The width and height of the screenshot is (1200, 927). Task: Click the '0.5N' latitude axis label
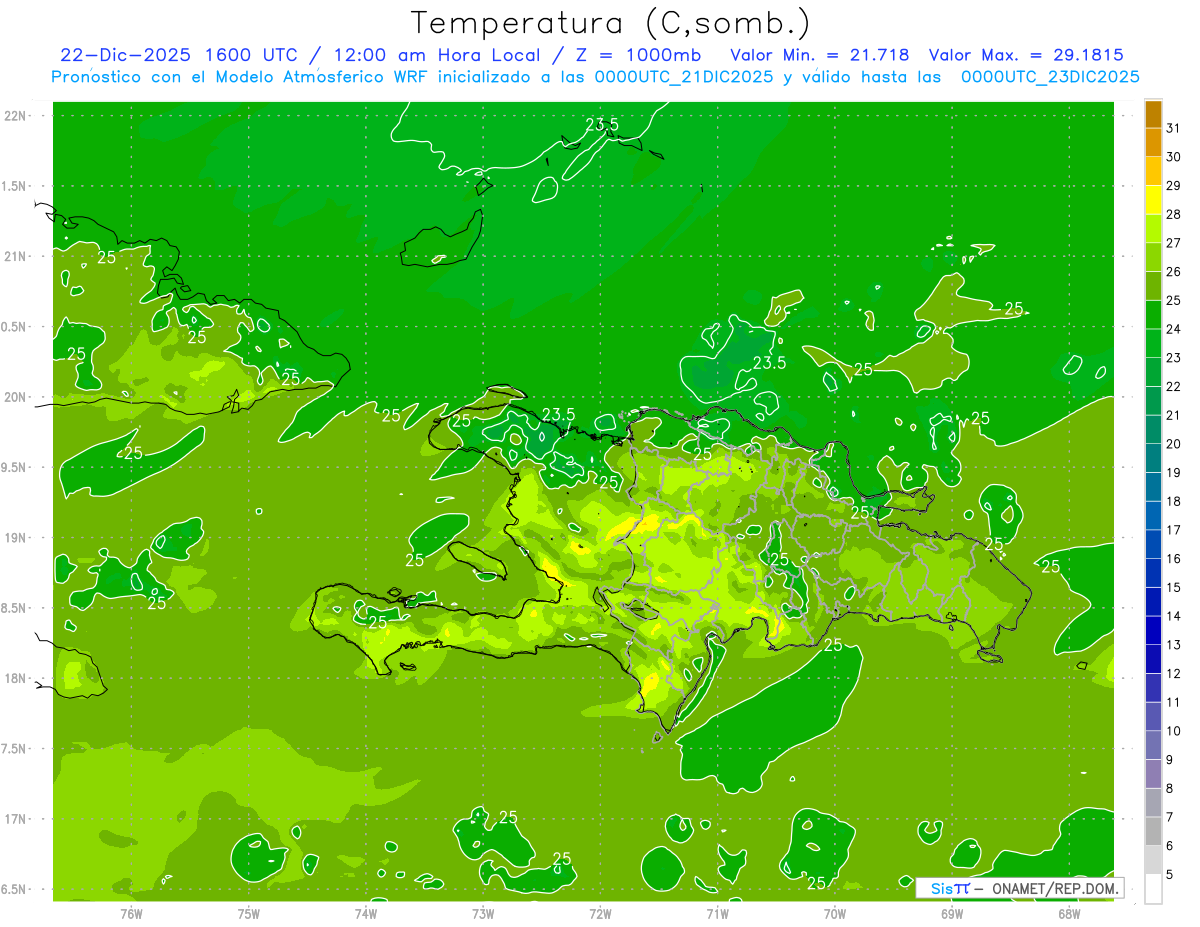click(15, 327)
